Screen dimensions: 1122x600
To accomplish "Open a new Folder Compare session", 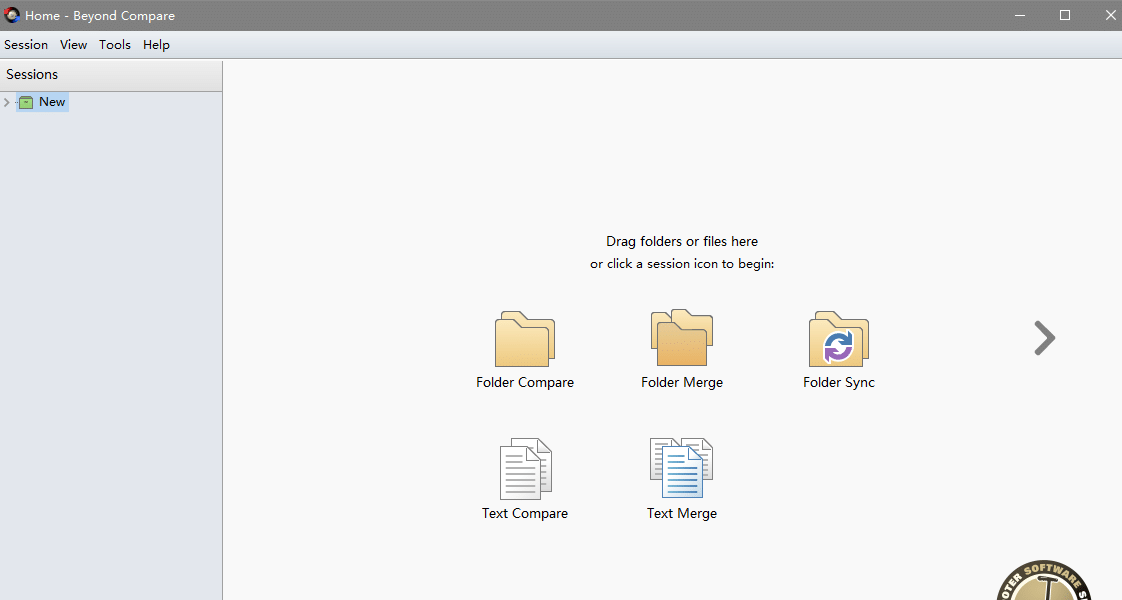I will [525, 341].
